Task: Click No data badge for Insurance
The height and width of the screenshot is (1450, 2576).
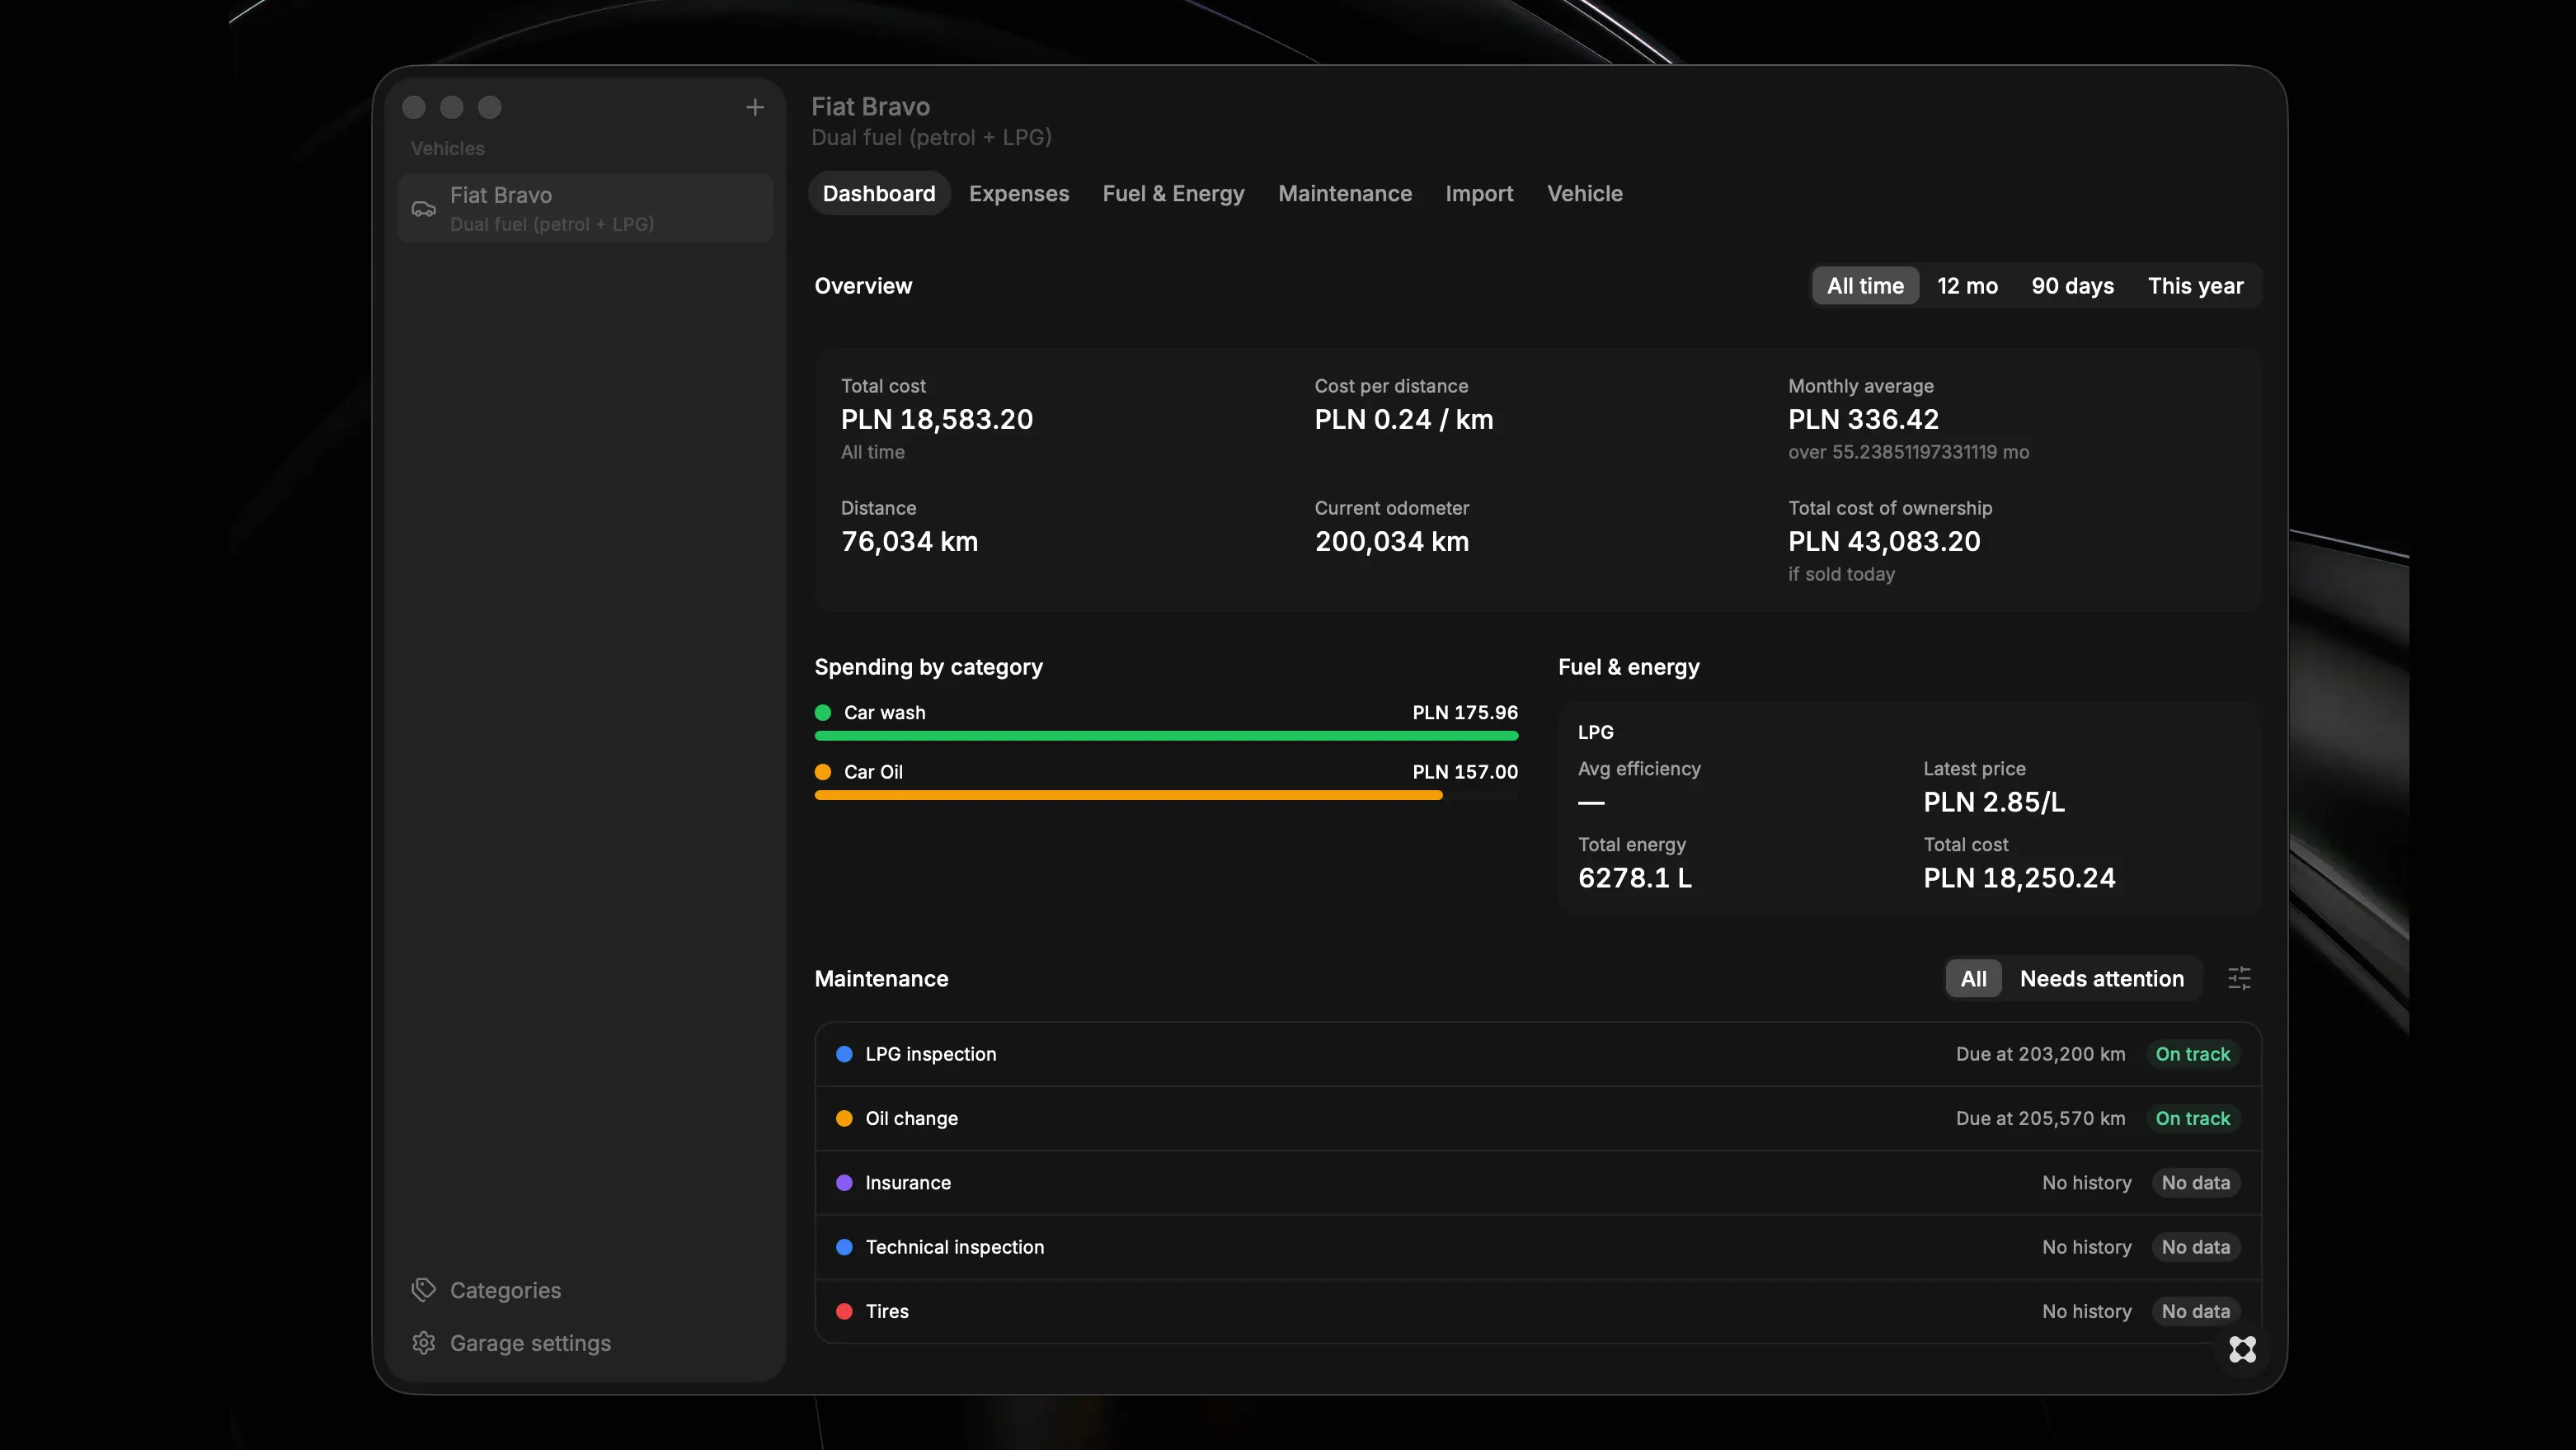Action: pyautogui.click(x=2195, y=1182)
